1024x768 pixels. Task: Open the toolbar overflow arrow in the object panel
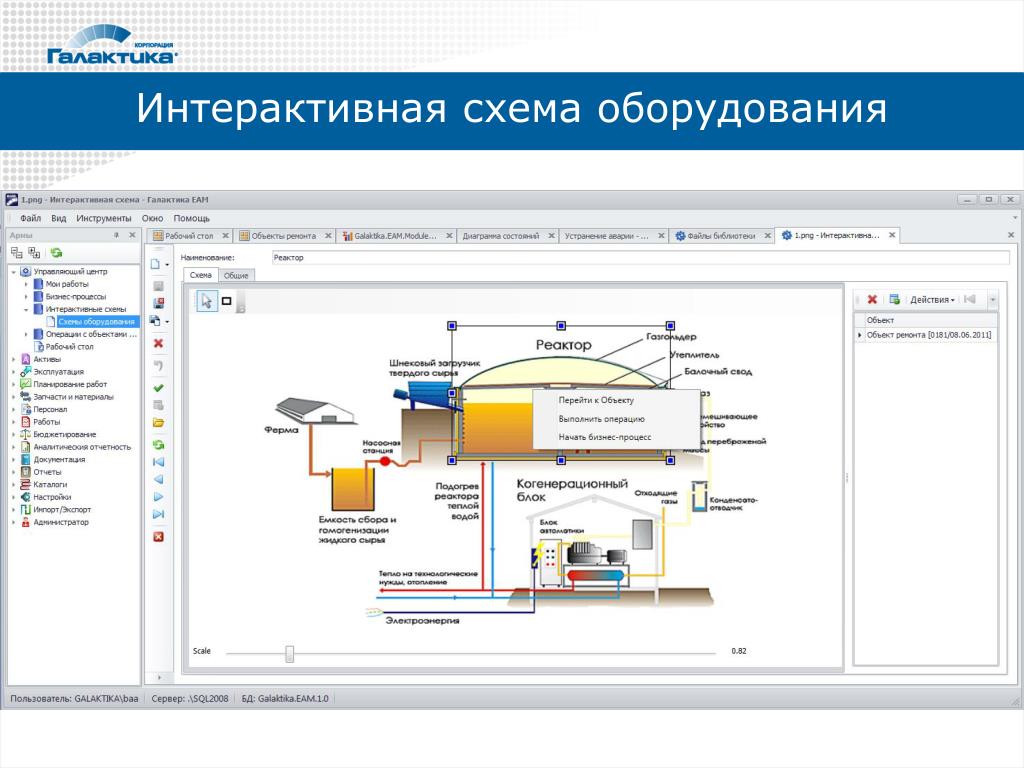(992, 300)
